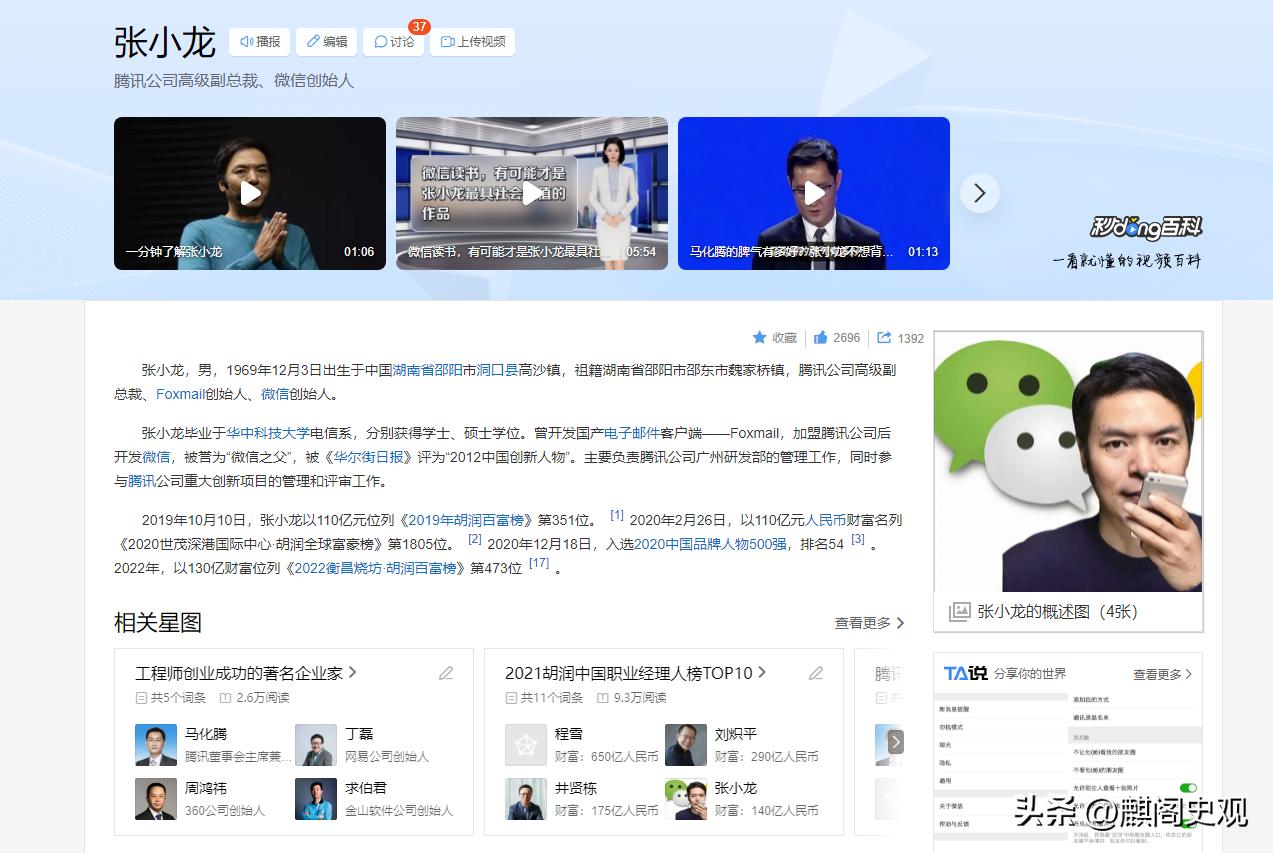The width and height of the screenshot is (1273, 853).
Task: Select the 编辑 pencil edit icon
Action: pos(313,42)
